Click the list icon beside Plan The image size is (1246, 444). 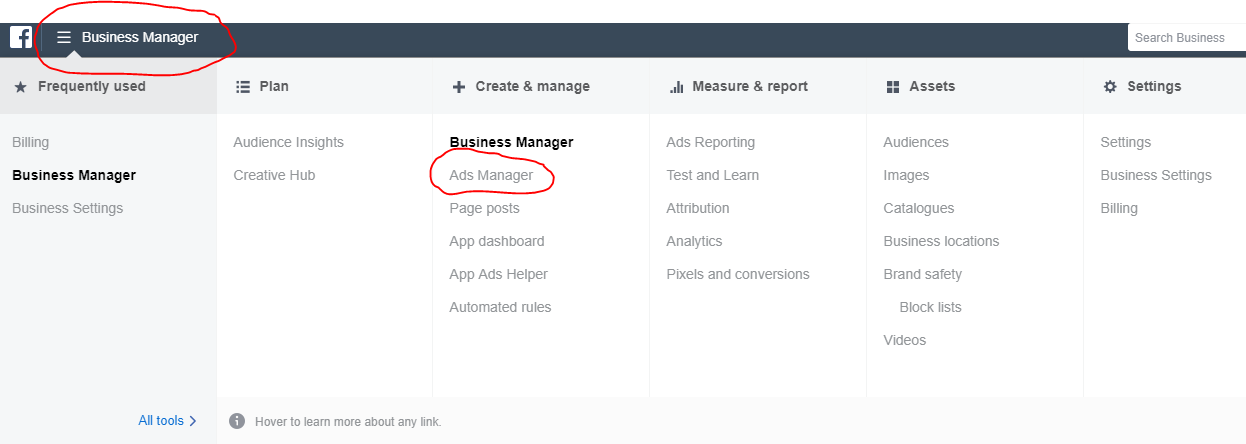[242, 87]
